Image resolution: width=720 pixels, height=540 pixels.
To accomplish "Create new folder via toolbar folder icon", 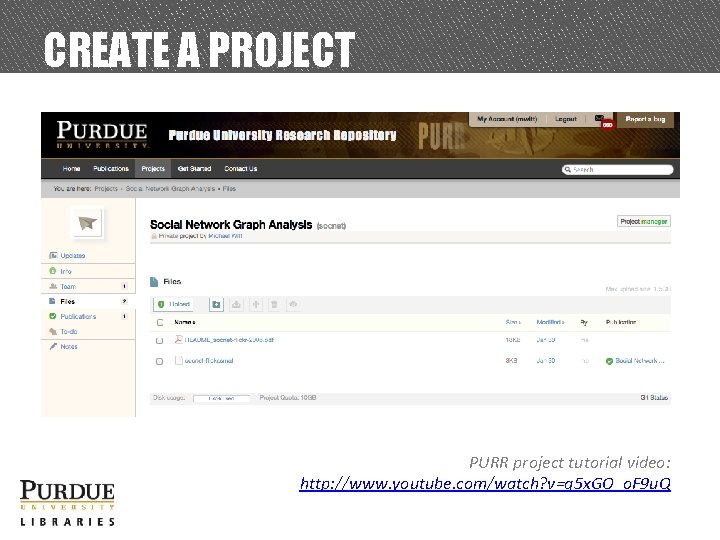I will point(216,304).
